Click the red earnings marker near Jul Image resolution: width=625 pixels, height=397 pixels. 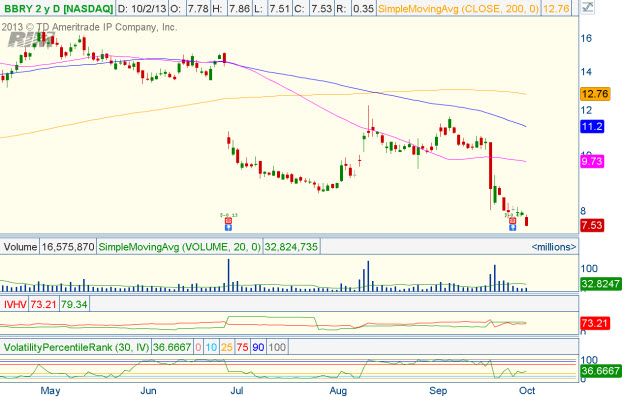pyautogui.click(x=228, y=221)
